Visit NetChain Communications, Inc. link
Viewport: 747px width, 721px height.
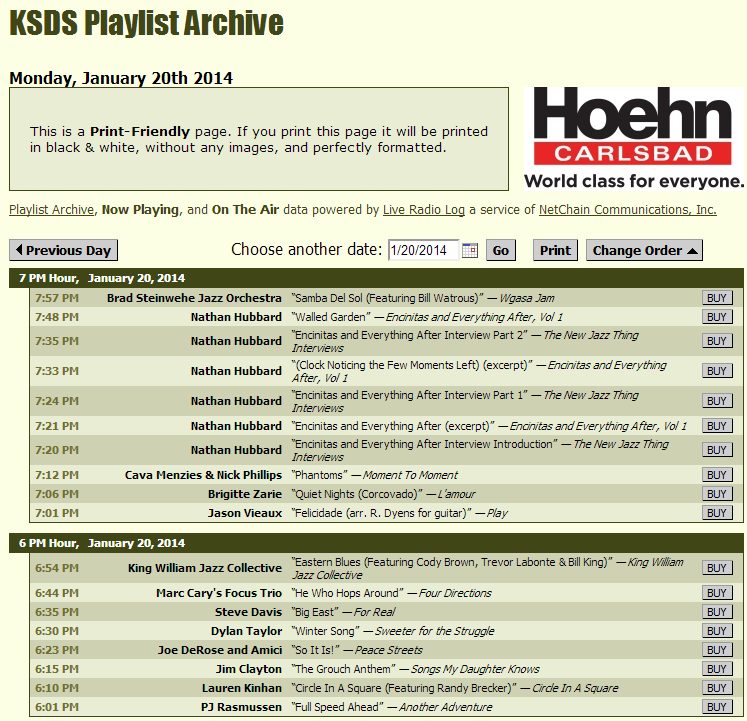click(x=627, y=210)
